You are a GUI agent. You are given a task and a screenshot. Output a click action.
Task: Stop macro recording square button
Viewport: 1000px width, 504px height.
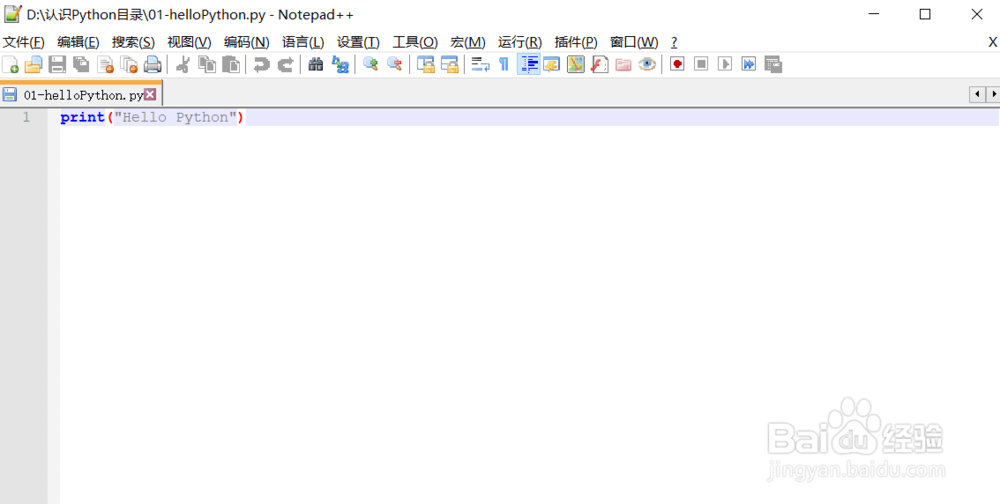pyautogui.click(x=701, y=64)
